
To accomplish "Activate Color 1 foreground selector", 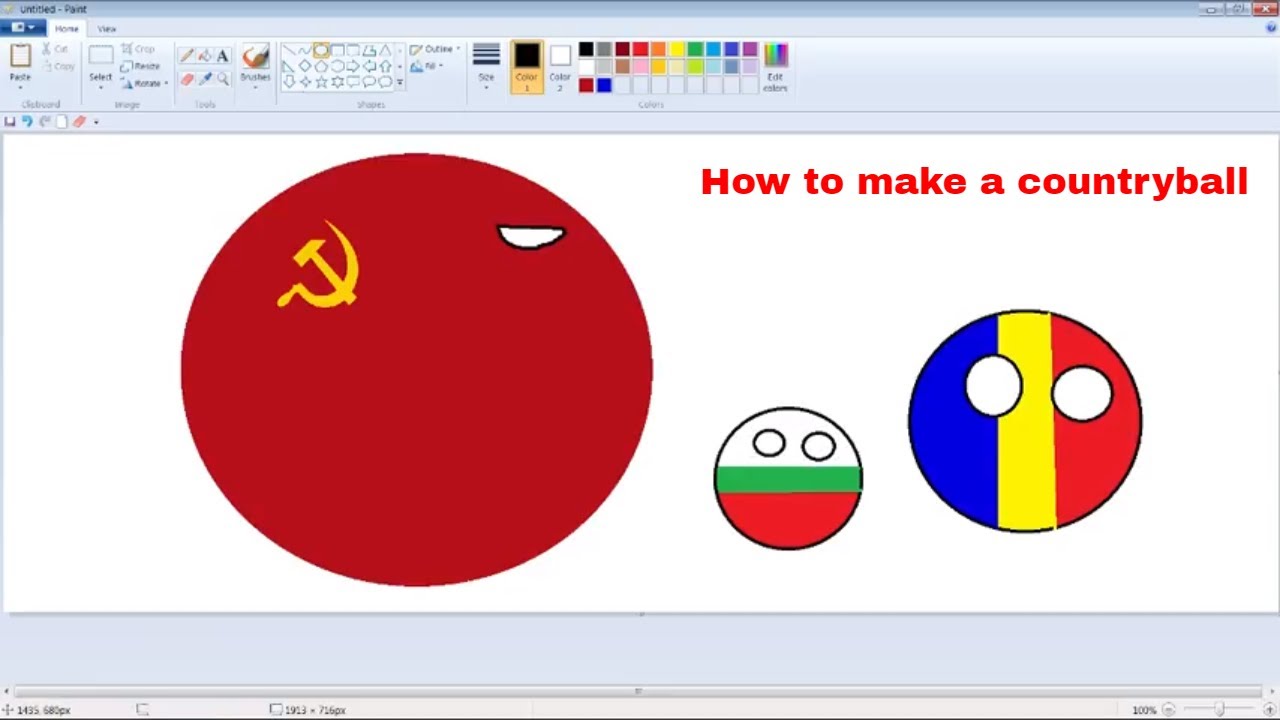I will [x=526, y=67].
